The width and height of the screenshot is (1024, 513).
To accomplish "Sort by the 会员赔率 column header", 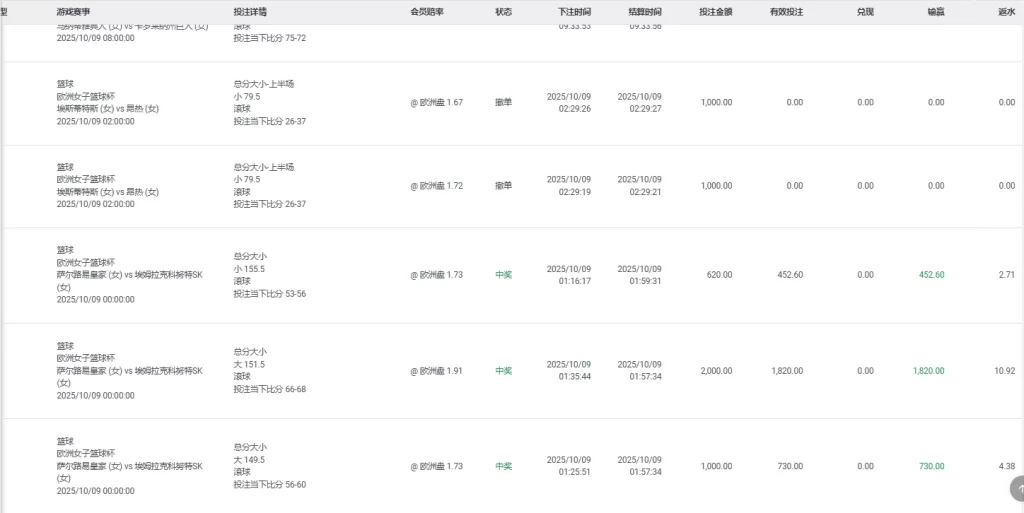I will [427, 12].
